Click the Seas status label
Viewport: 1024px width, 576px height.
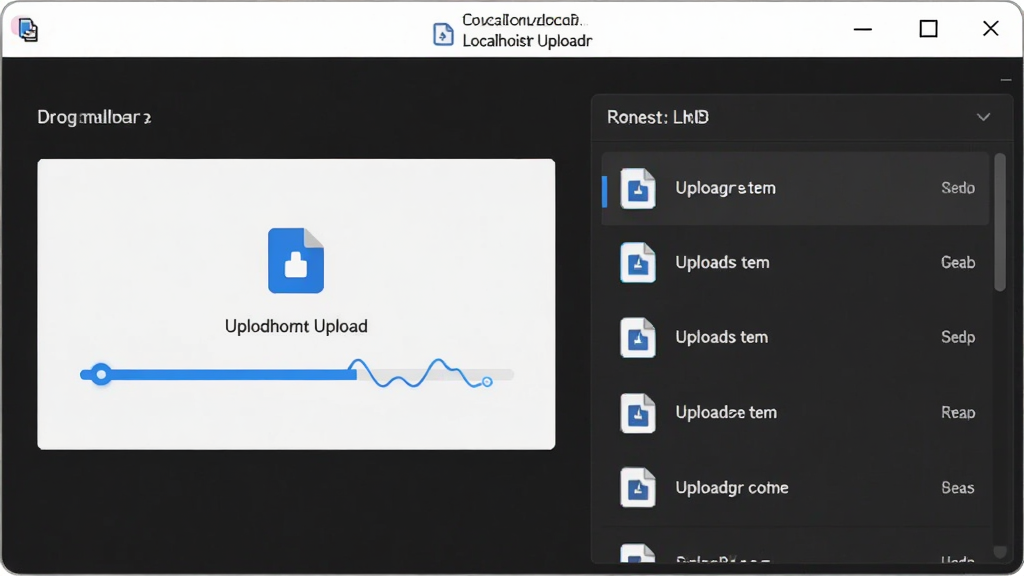957,488
